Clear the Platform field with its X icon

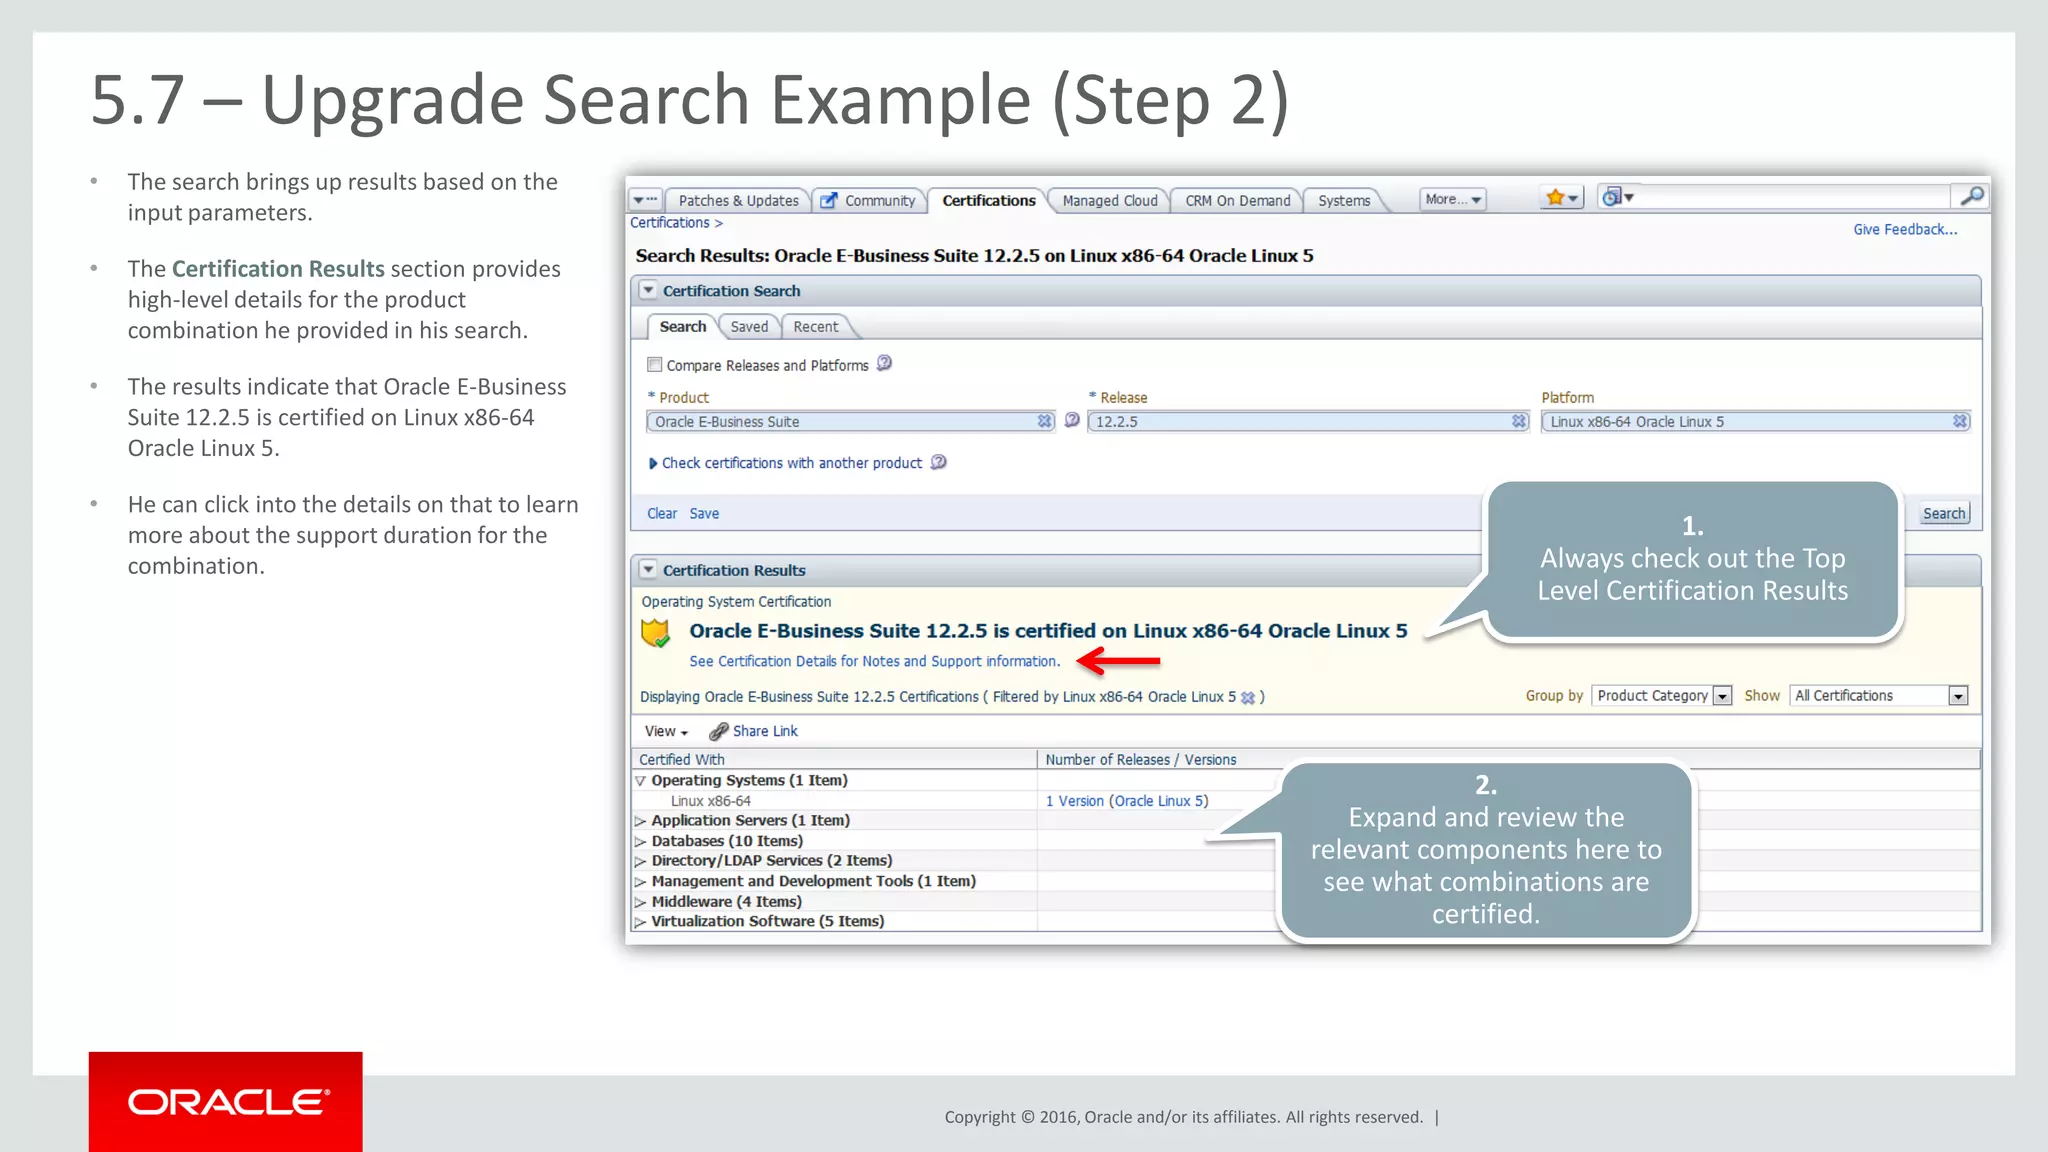1960,422
